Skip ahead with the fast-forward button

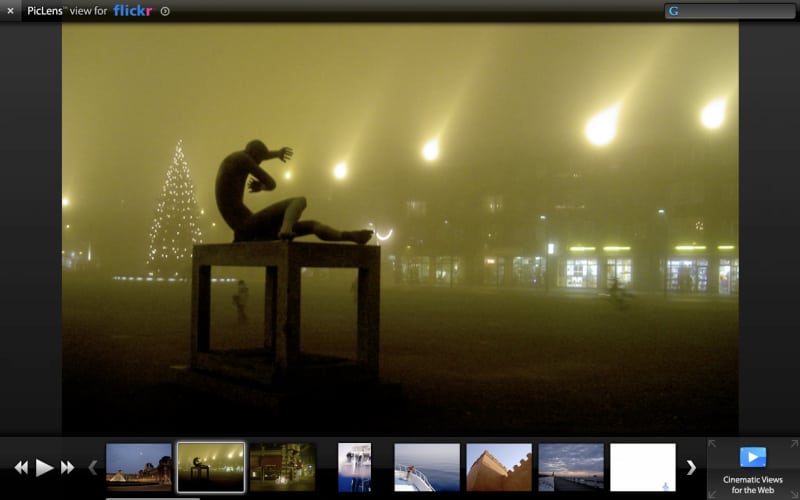[x=67, y=467]
